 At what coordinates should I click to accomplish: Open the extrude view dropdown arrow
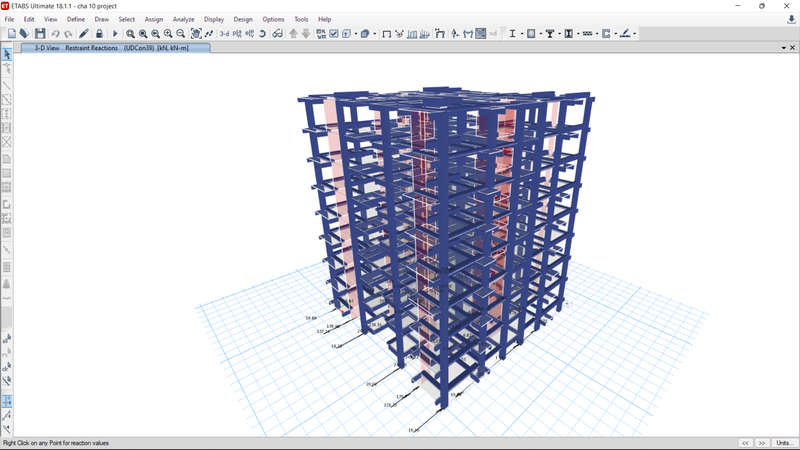point(374,34)
